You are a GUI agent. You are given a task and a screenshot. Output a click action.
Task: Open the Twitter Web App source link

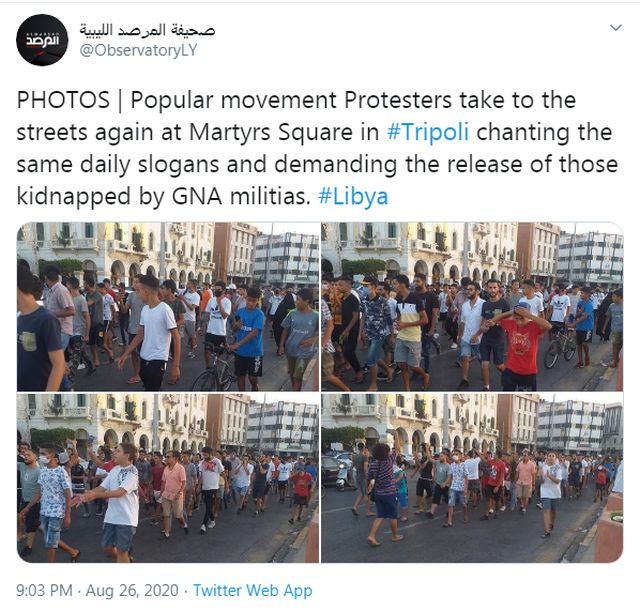point(253,590)
